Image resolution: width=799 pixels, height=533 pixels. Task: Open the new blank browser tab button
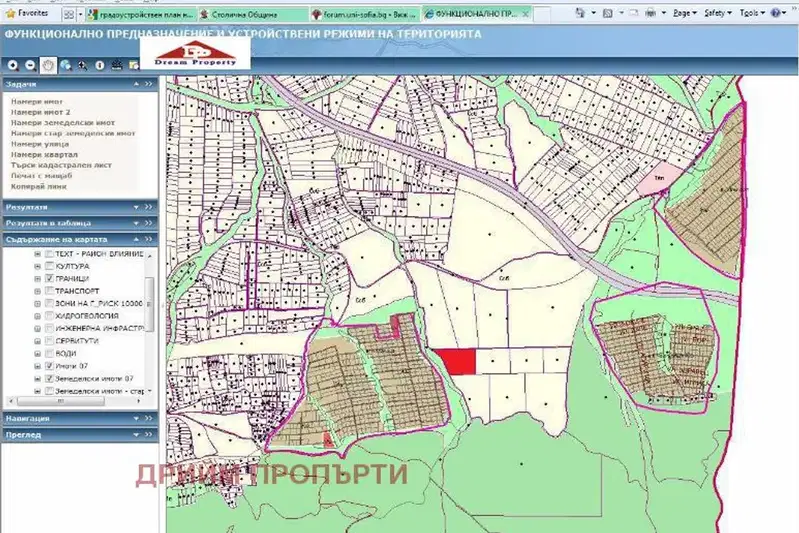541,15
